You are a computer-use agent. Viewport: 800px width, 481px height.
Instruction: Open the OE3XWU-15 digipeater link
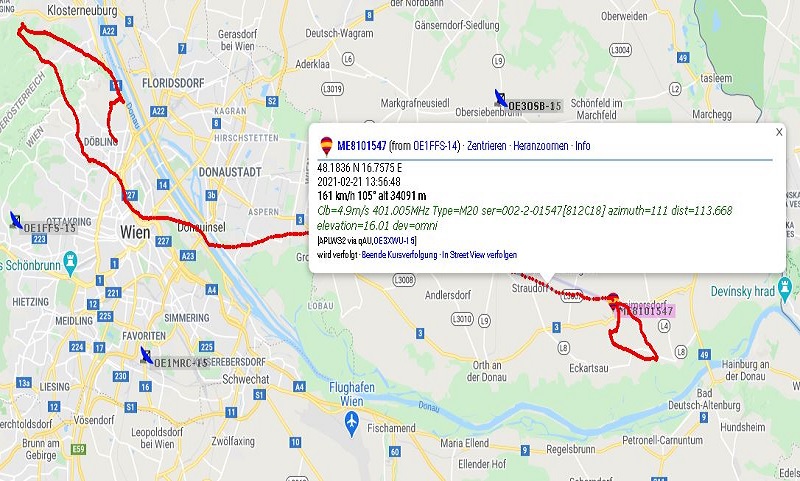(x=394, y=240)
